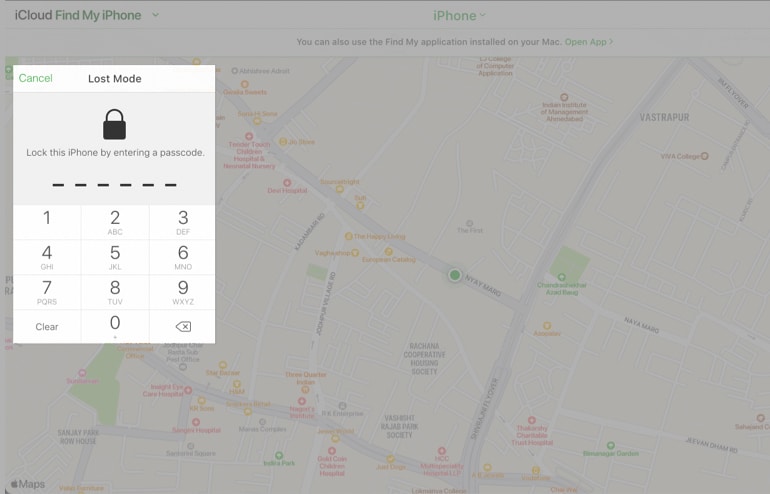
Task: Click the Rachana Cooperative Housing Society label
Action: (424, 359)
